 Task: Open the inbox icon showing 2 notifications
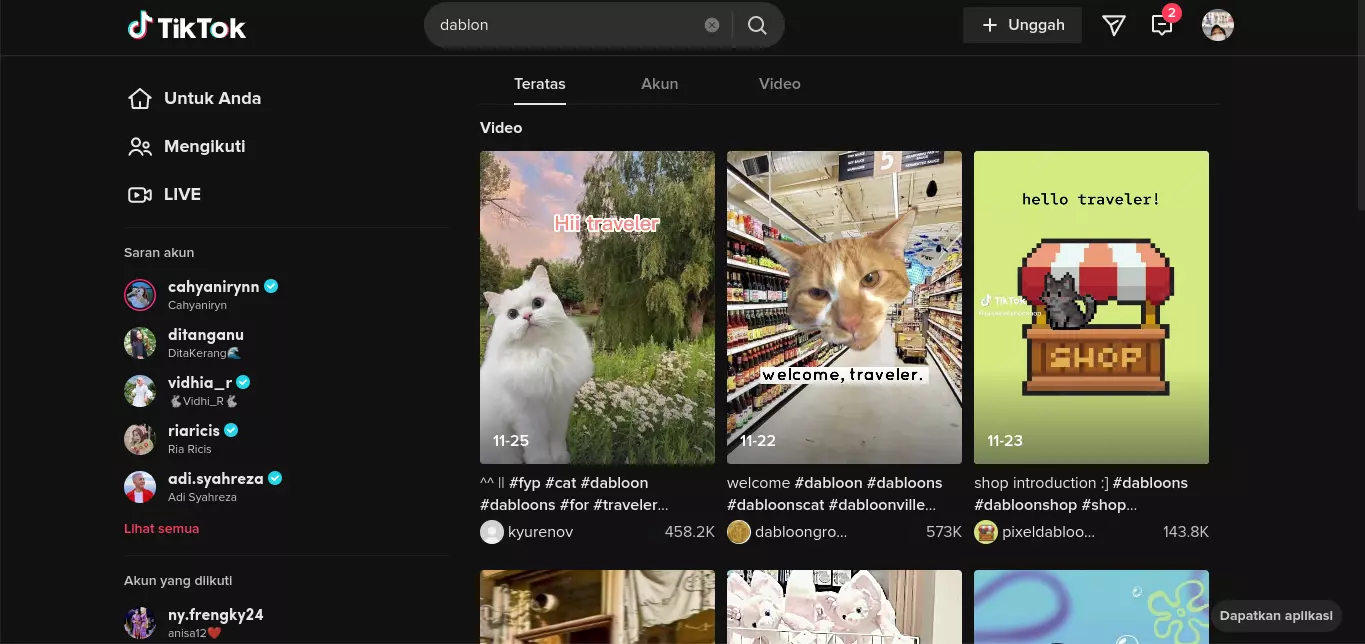(x=1161, y=26)
